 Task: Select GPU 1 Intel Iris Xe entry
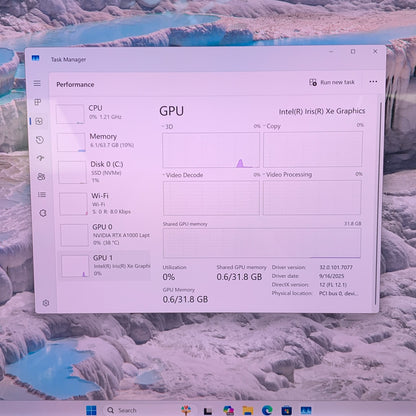(106, 266)
